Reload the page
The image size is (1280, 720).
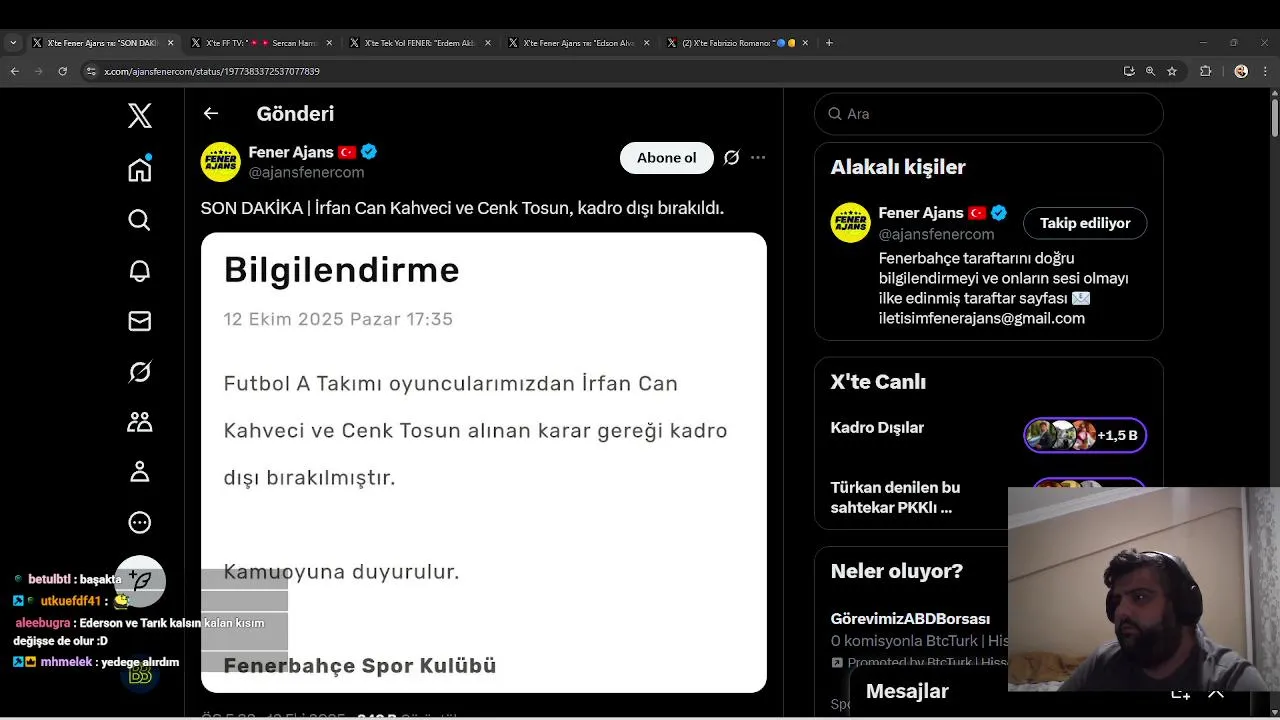[x=62, y=71]
